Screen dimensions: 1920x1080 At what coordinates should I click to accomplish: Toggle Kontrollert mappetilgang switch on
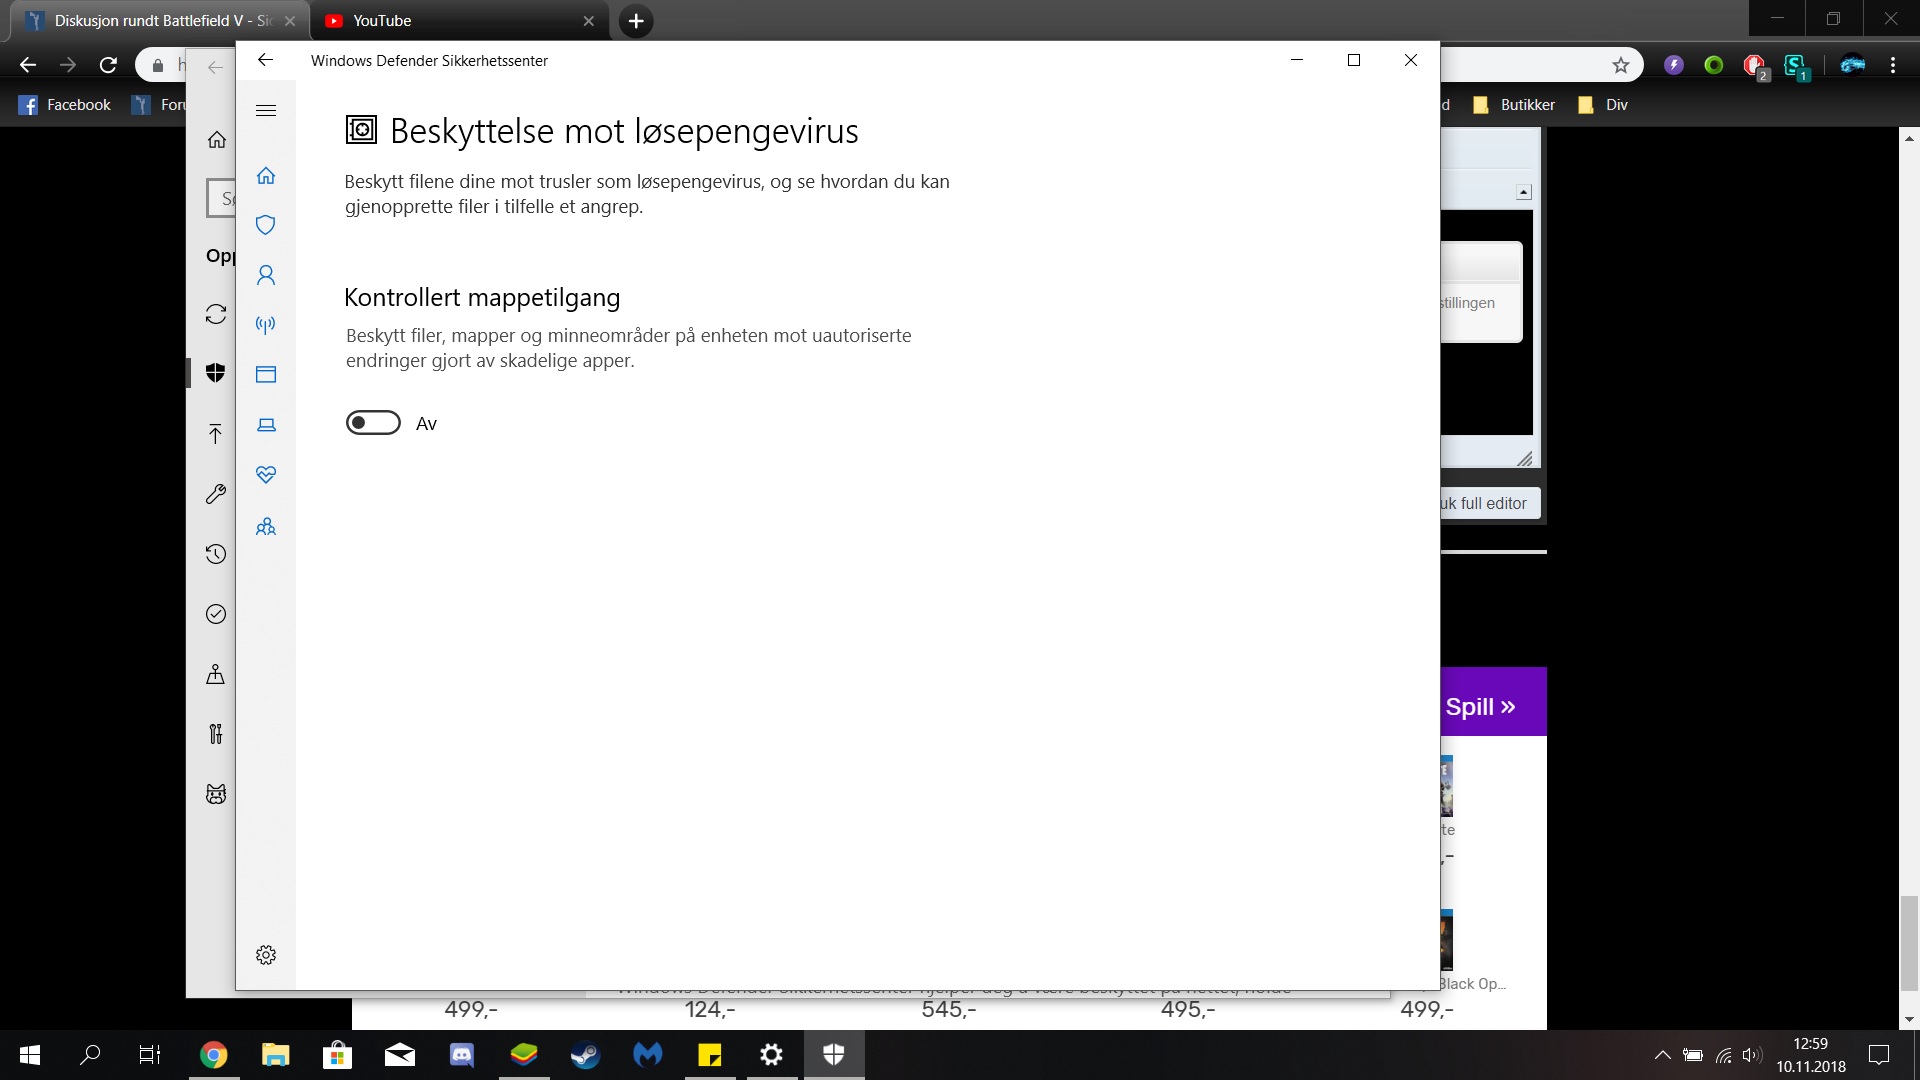click(373, 423)
